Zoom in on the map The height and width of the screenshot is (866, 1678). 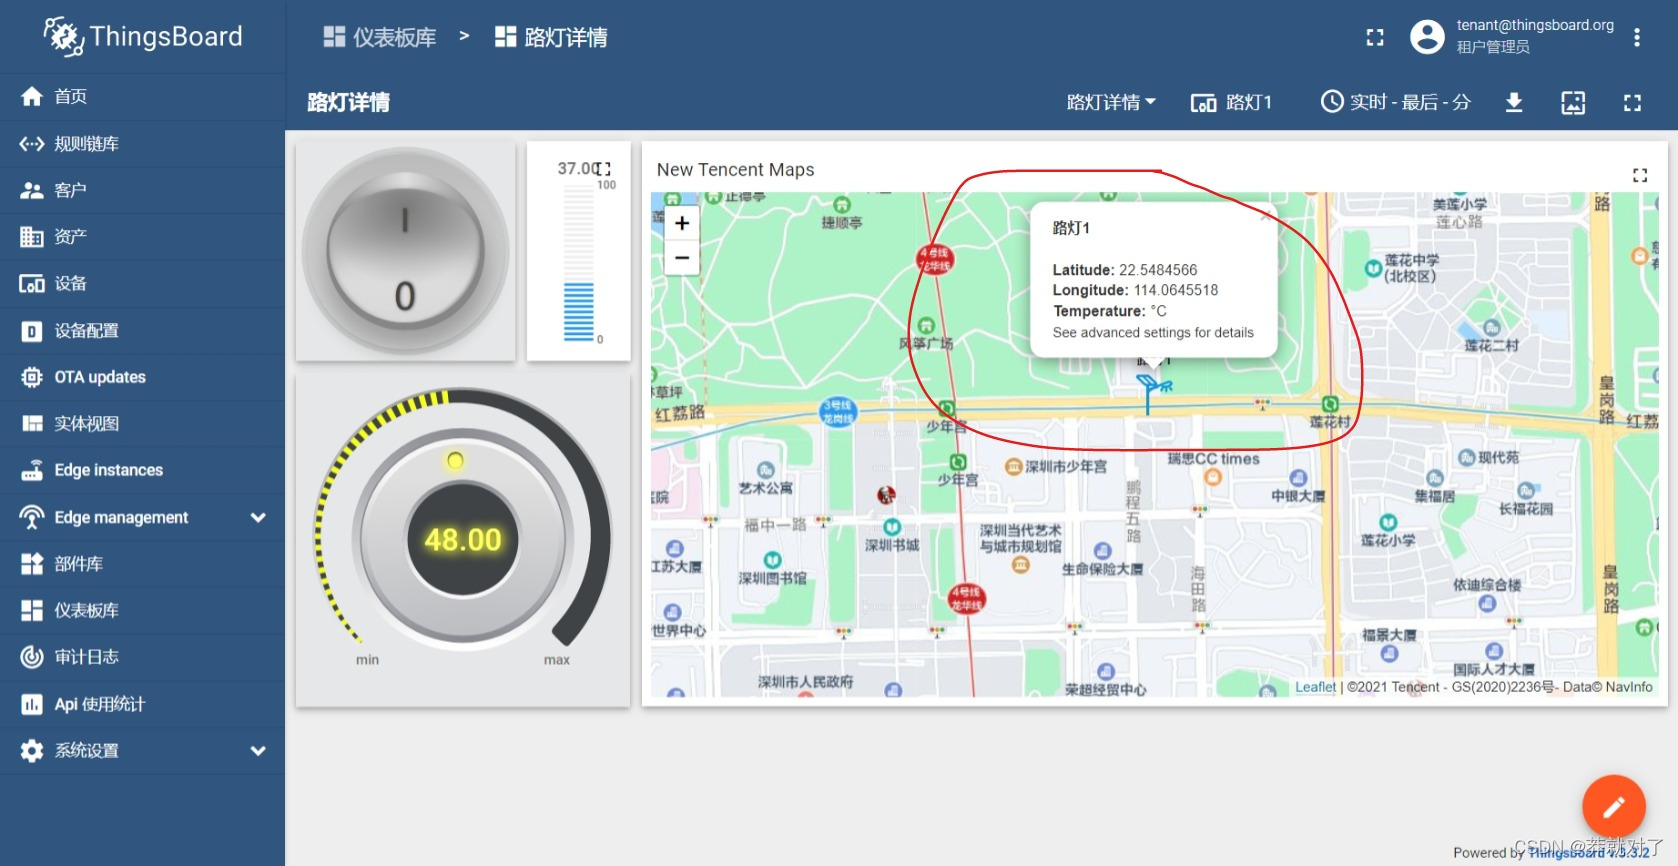point(682,223)
